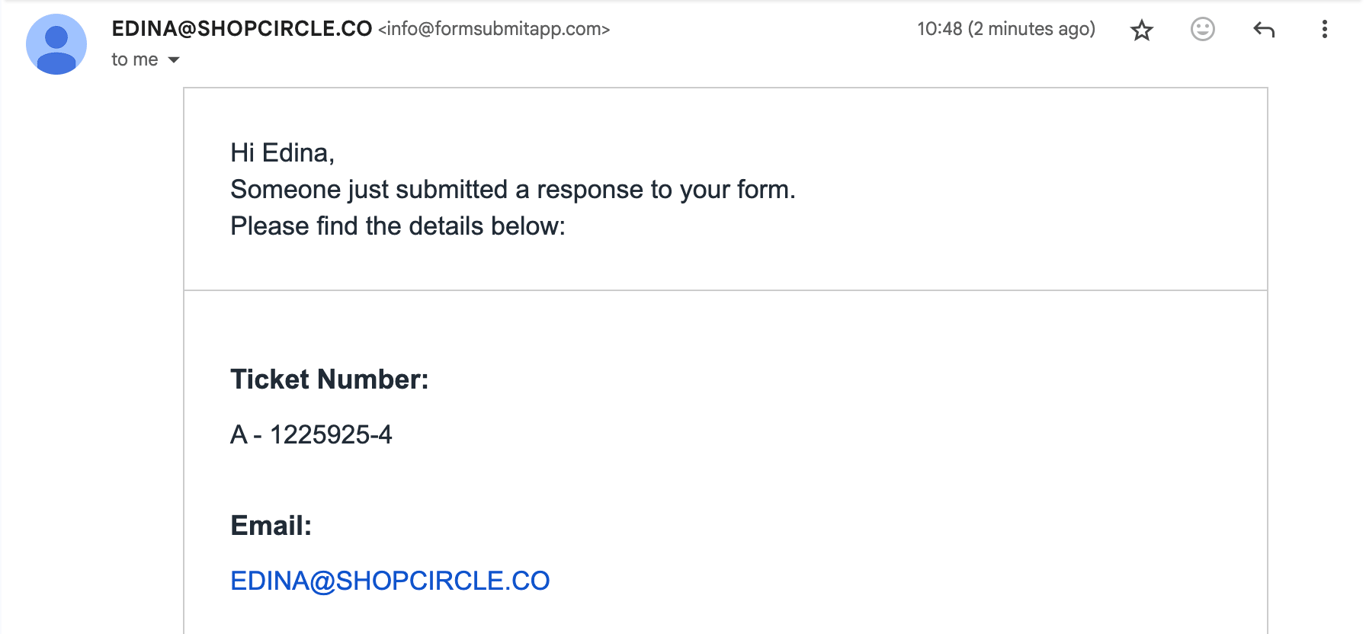1366x634 pixels.
Task: Star this email message
Action: (1141, 30)
